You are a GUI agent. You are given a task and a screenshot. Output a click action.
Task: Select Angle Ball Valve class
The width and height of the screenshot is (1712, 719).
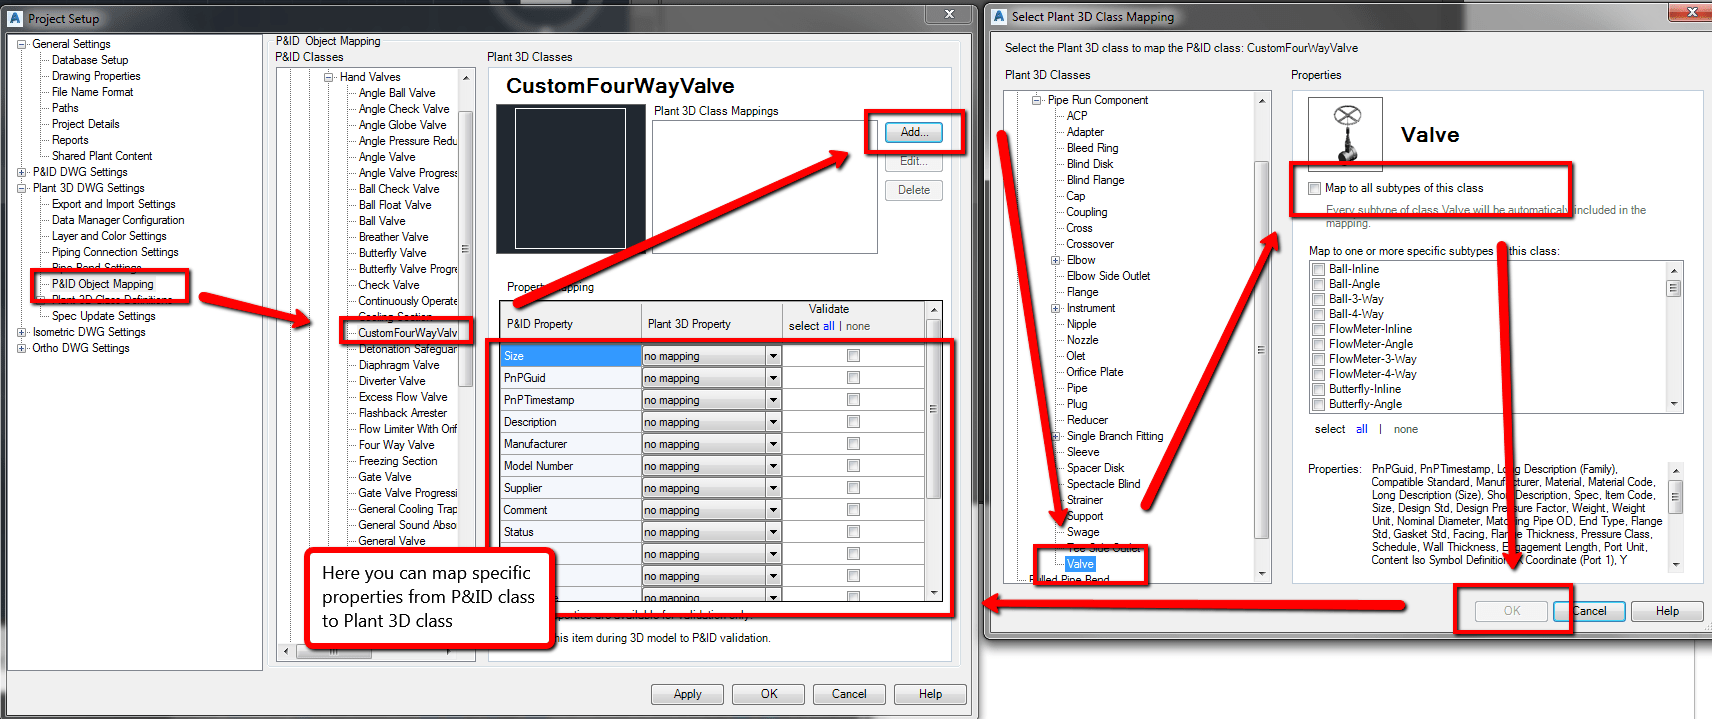click(397, 93)
